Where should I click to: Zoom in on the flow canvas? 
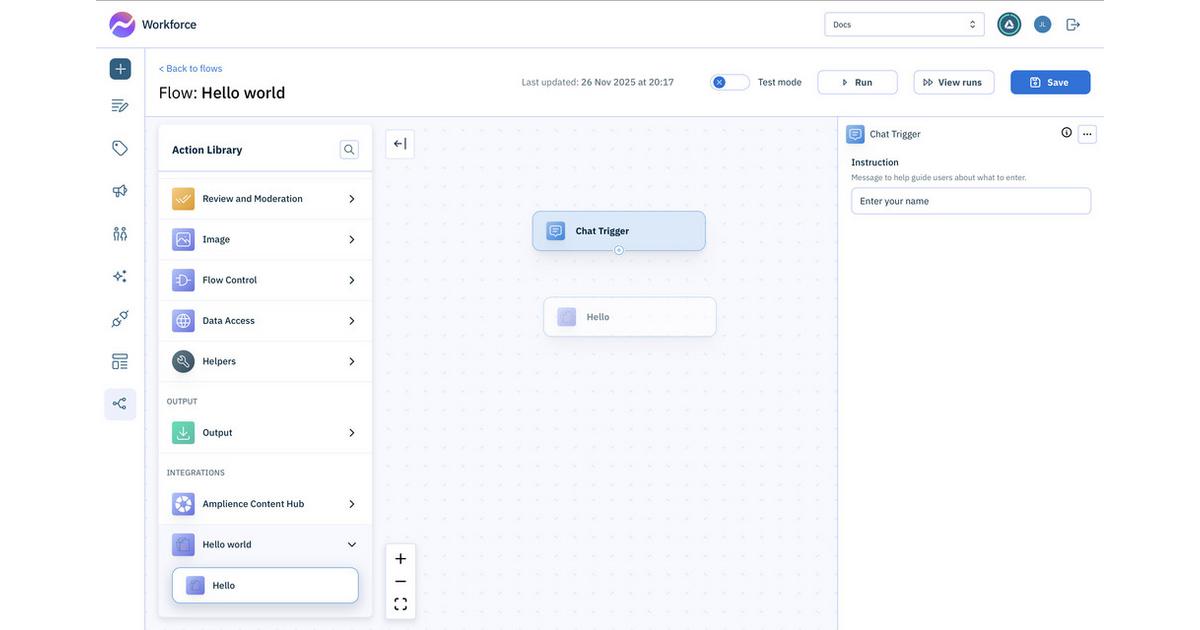click(x=400, y=559)
